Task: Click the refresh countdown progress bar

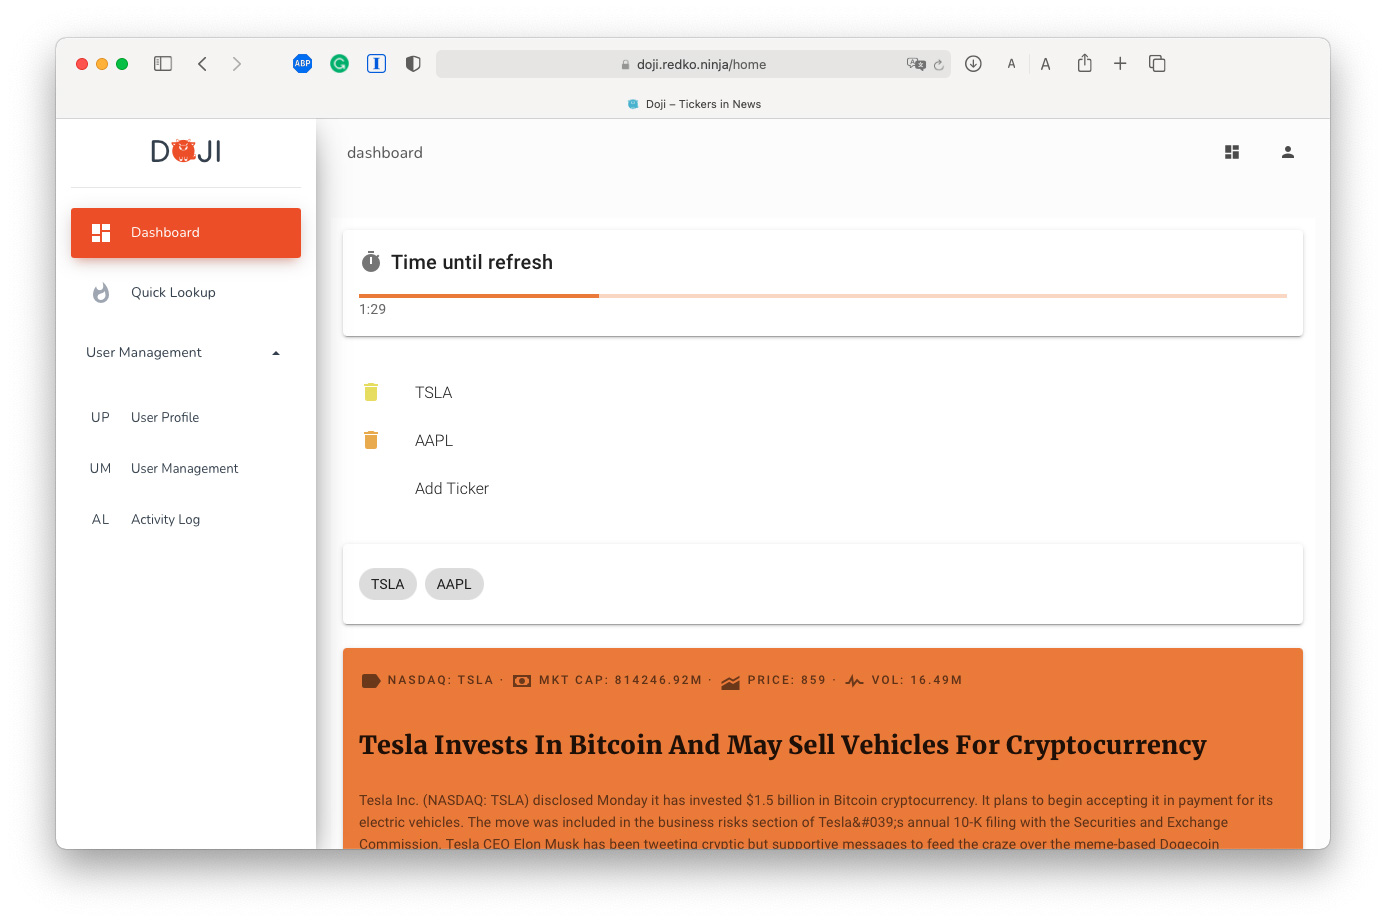Action: (822, 296)
